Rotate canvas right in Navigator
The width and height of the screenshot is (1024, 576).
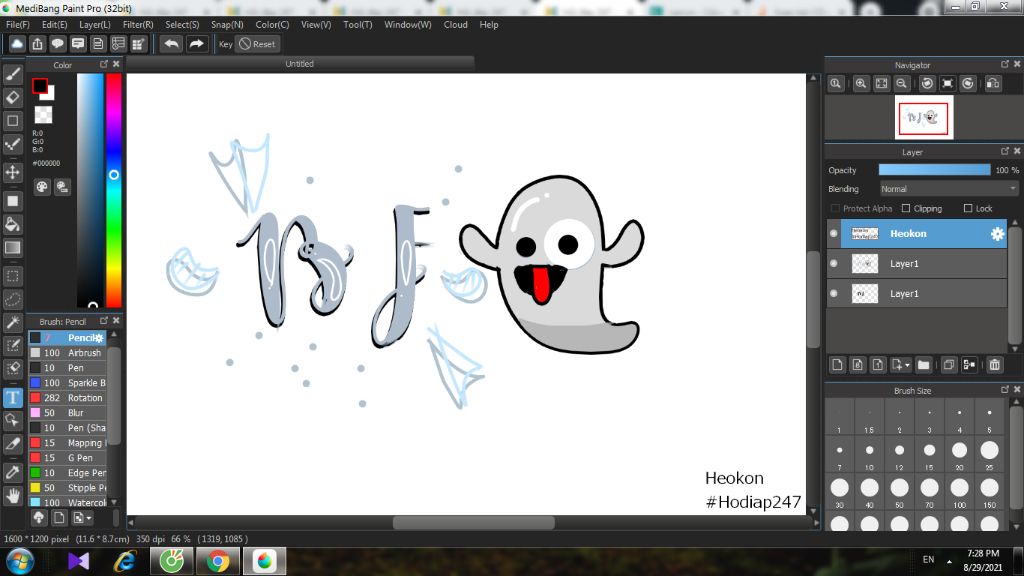click(x=968, y=84)
